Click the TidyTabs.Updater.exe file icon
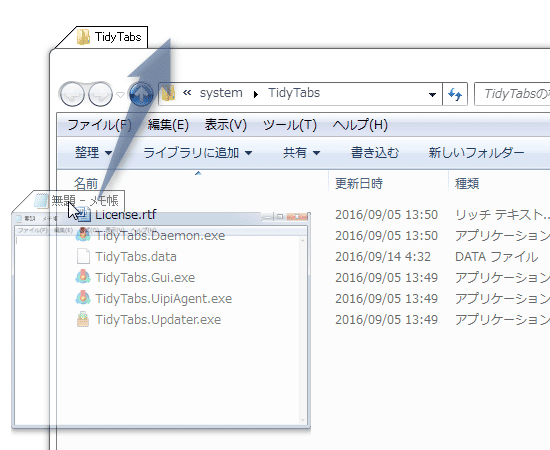Image resolution: width=550 pixels, height=450 pixels. [83, 319]
